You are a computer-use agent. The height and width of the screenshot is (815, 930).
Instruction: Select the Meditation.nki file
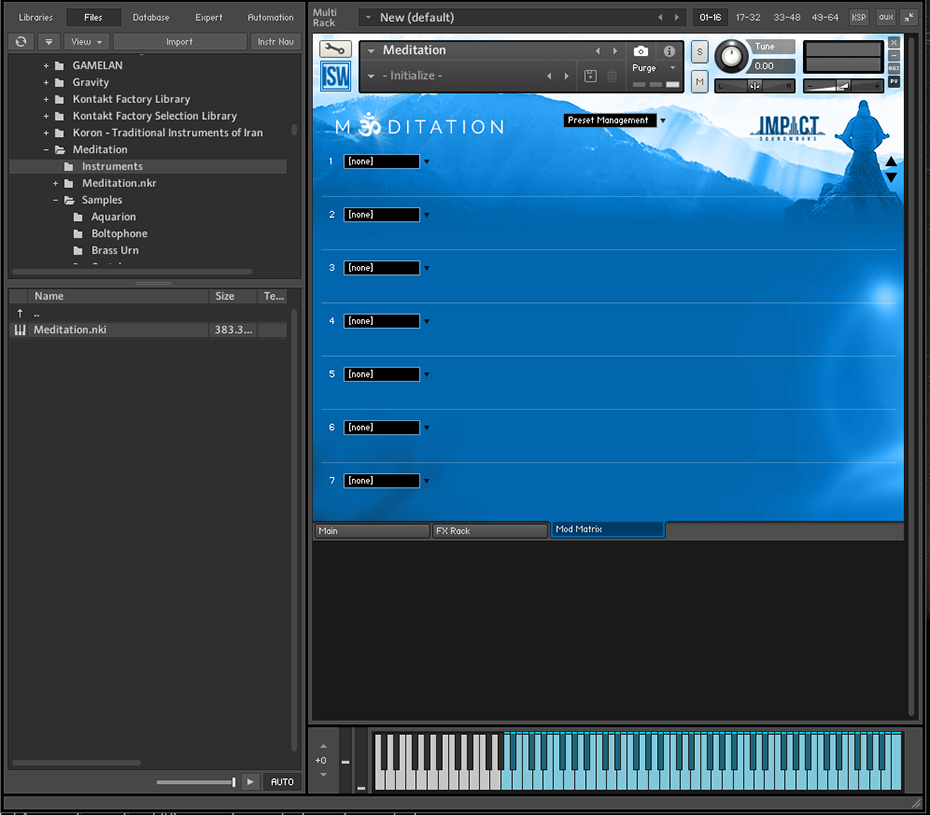point(148,330)
